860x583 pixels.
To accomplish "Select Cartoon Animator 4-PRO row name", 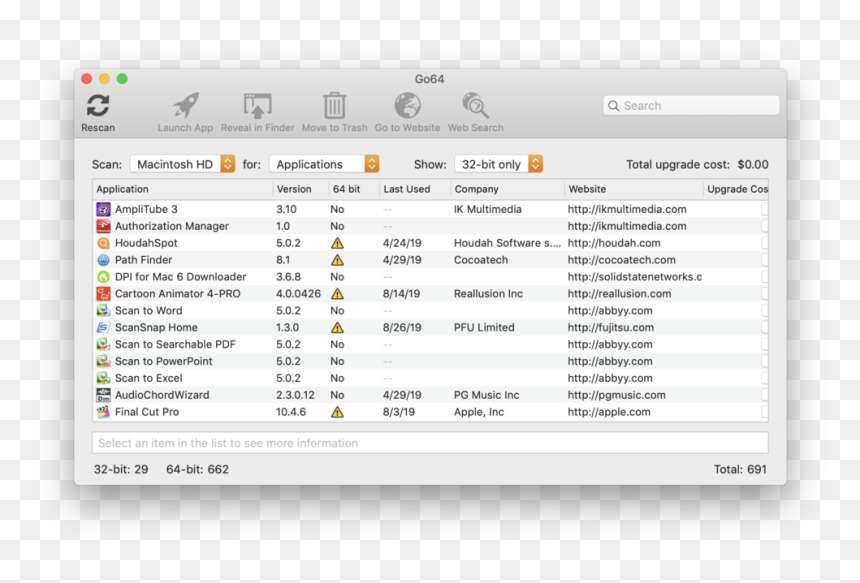I will coord(178,294).
